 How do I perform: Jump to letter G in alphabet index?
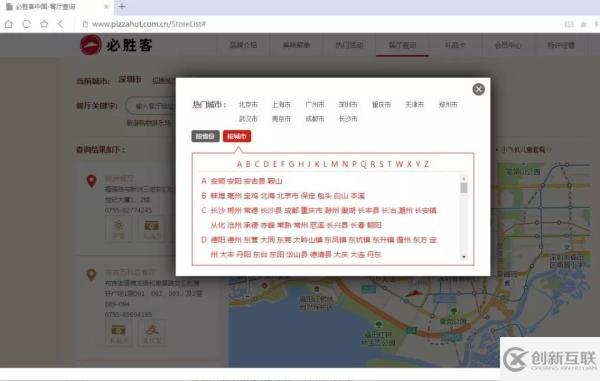point(292,164)
